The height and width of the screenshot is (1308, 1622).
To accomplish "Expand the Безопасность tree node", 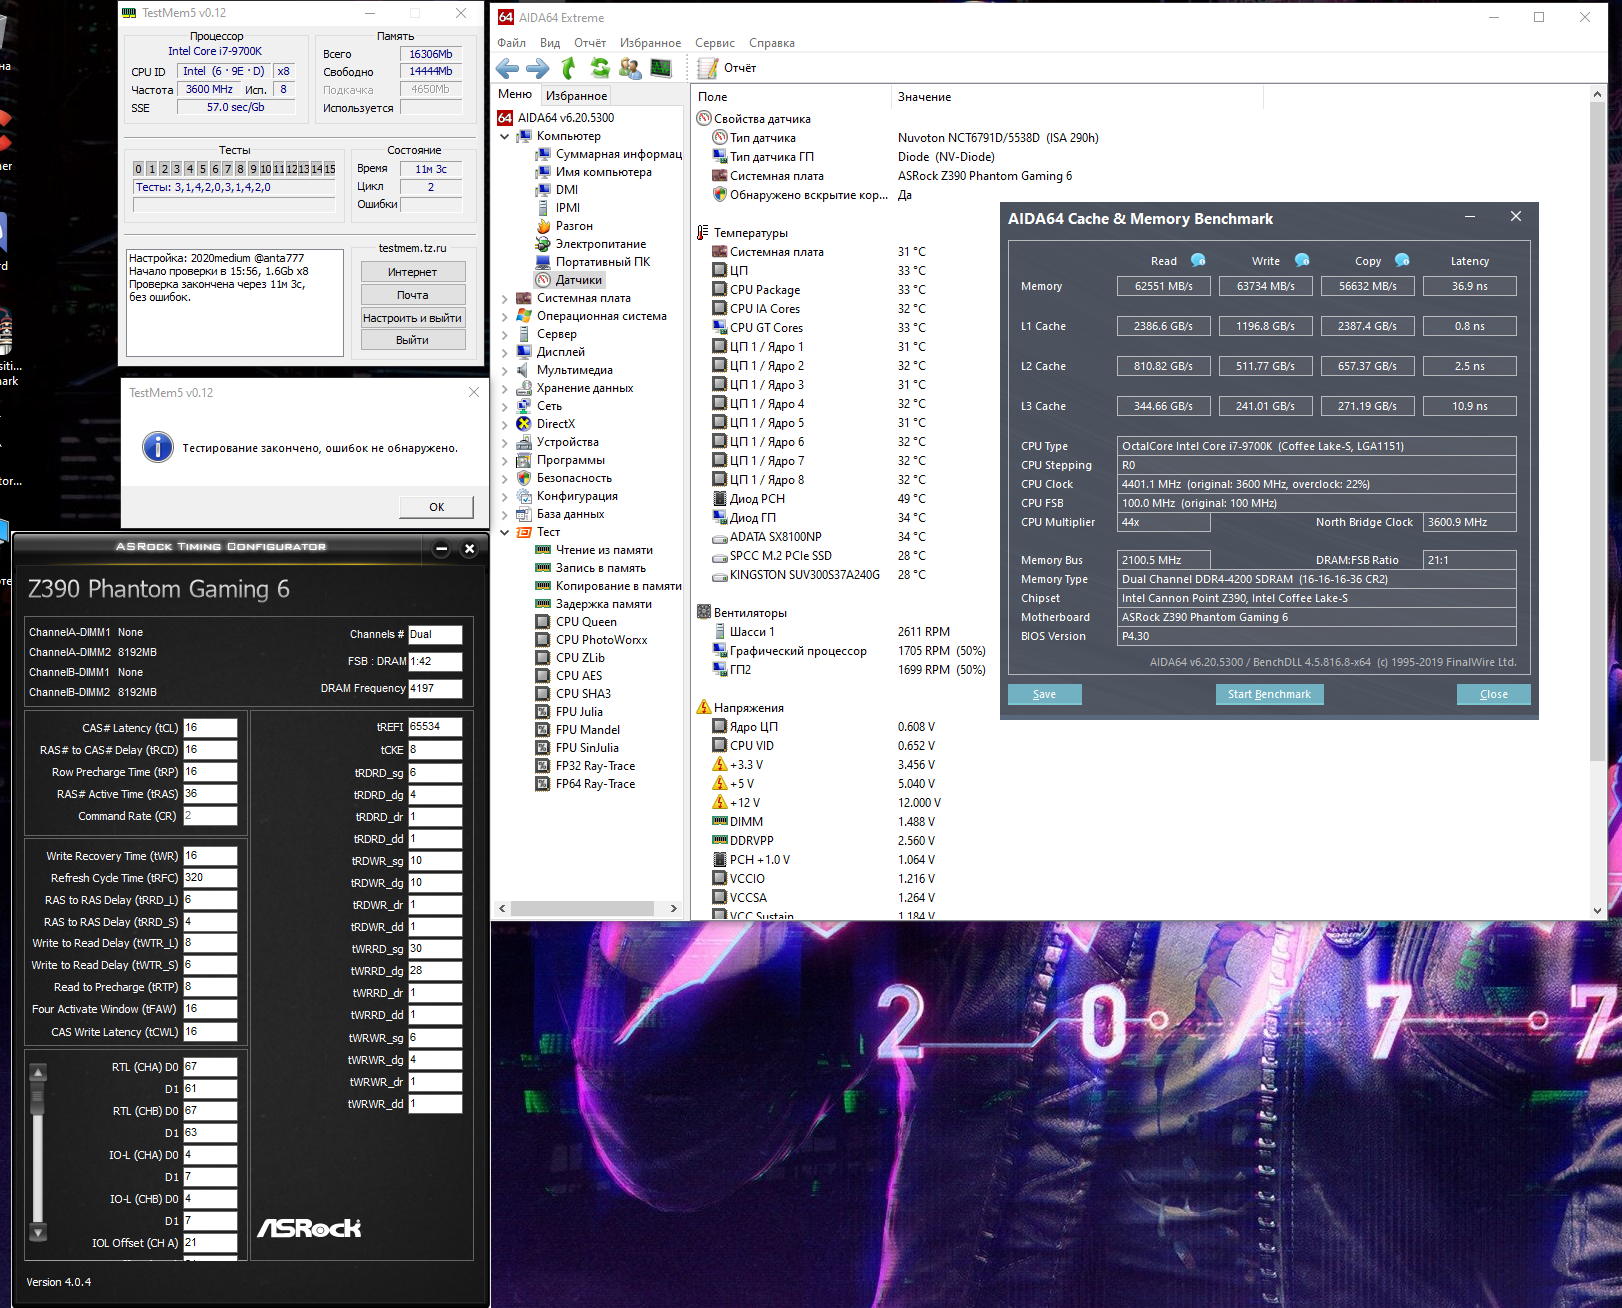I will (x=505, y=478).
